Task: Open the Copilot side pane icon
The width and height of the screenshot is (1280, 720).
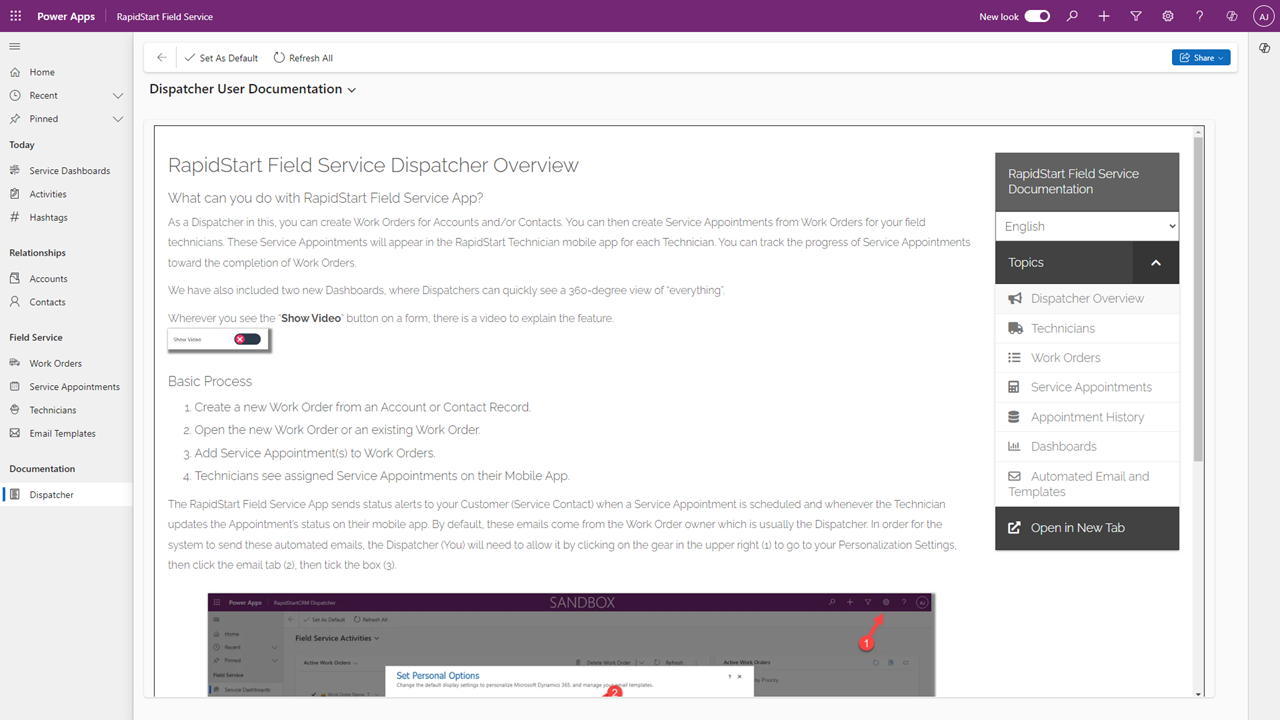Action: (x=1264, y=48)
